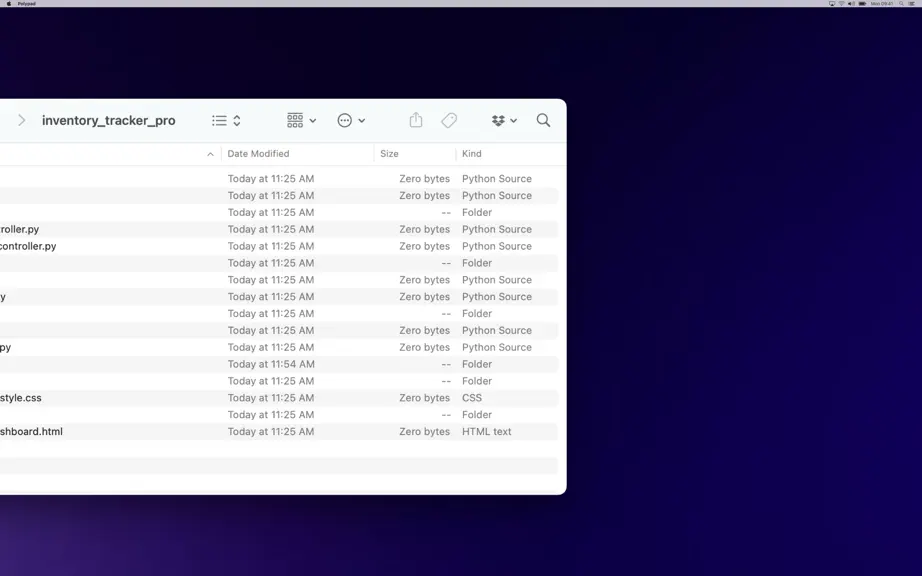
Task: Click the Wi-Fi menu bar icon
Action: 841,4
